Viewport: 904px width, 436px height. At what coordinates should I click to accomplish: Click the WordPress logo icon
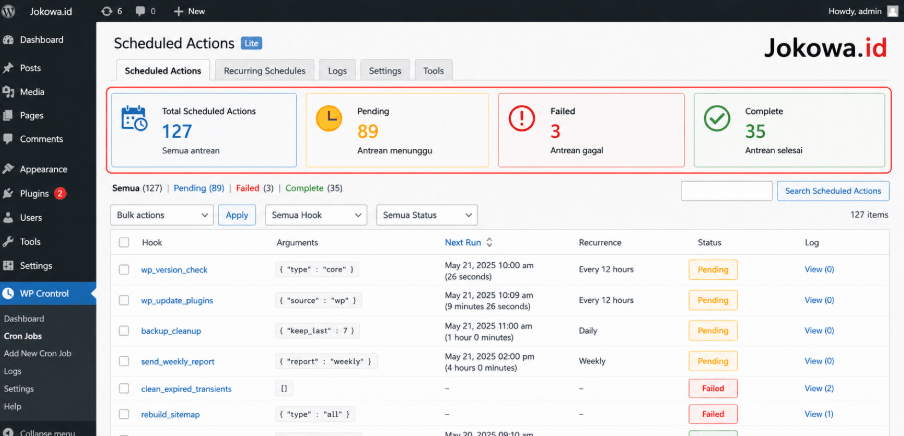9,11
